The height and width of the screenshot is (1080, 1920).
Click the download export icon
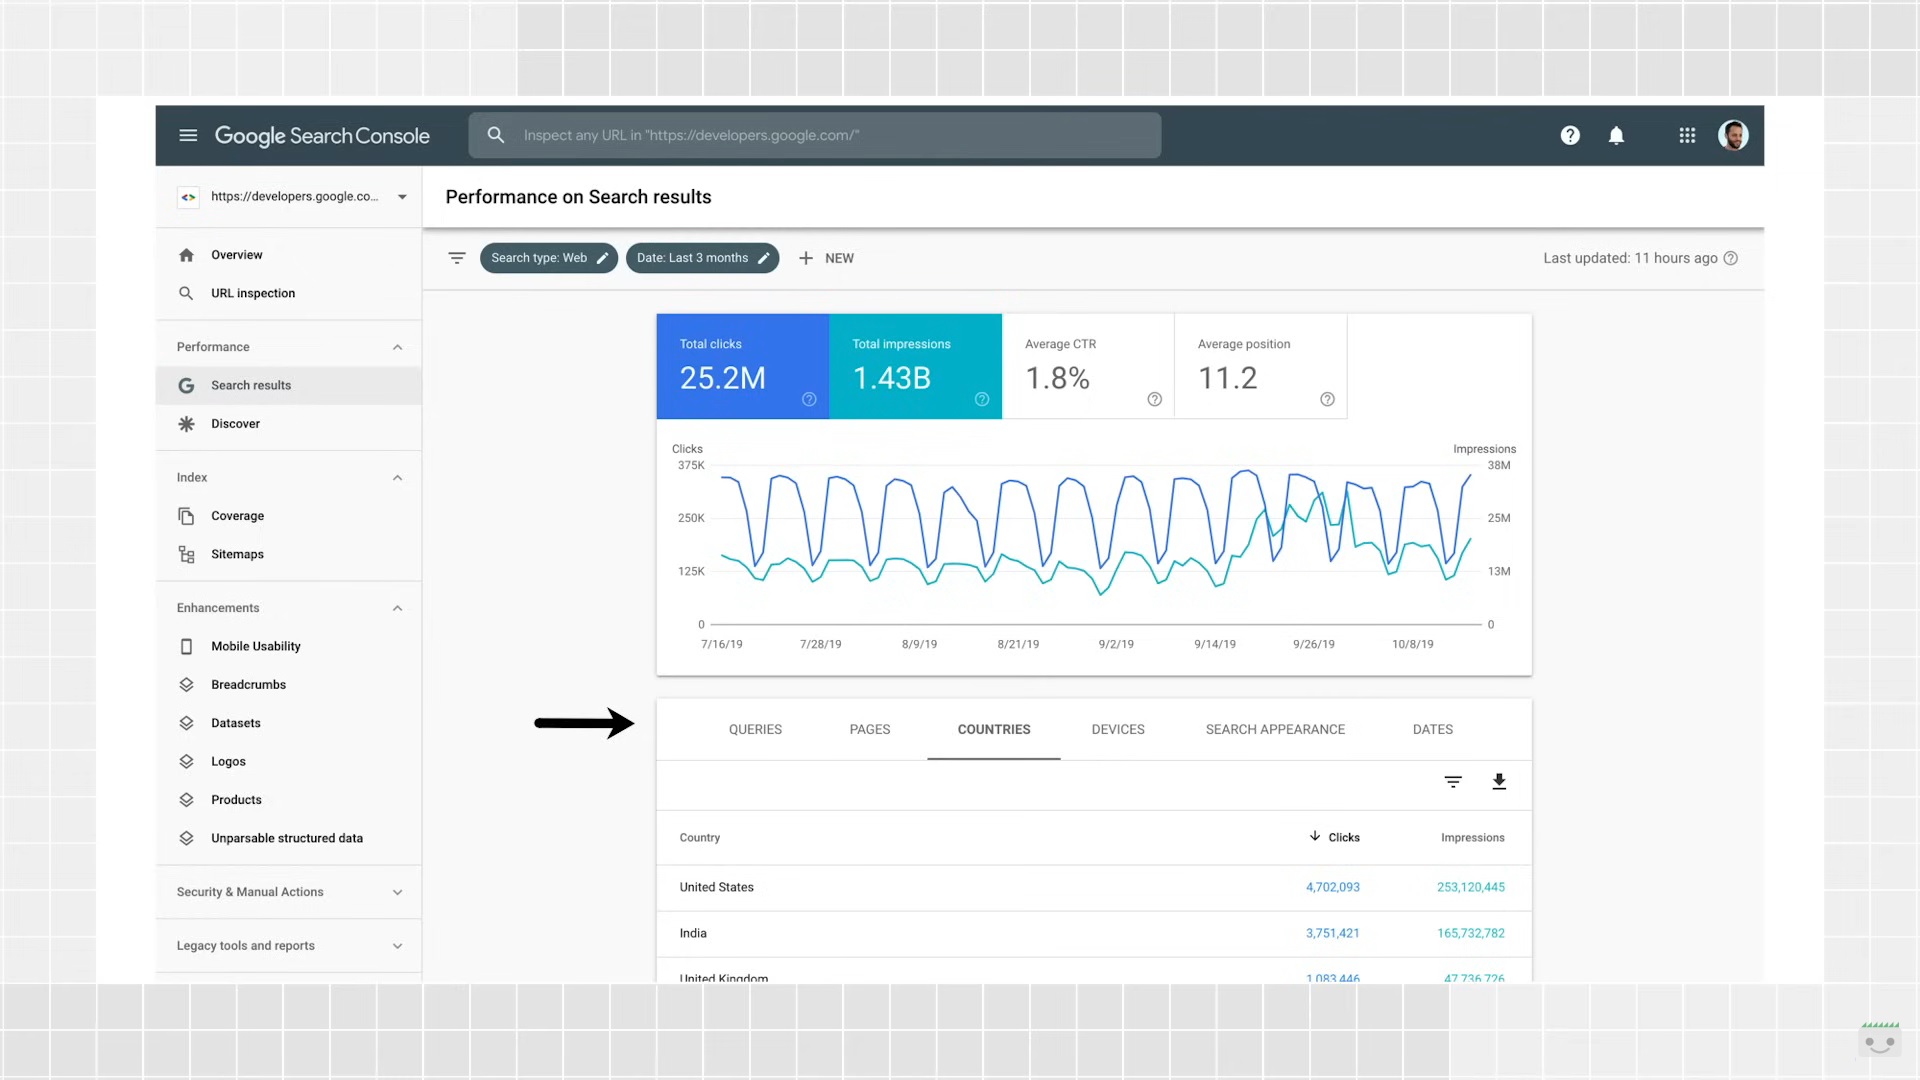(x=1499, y=782)
